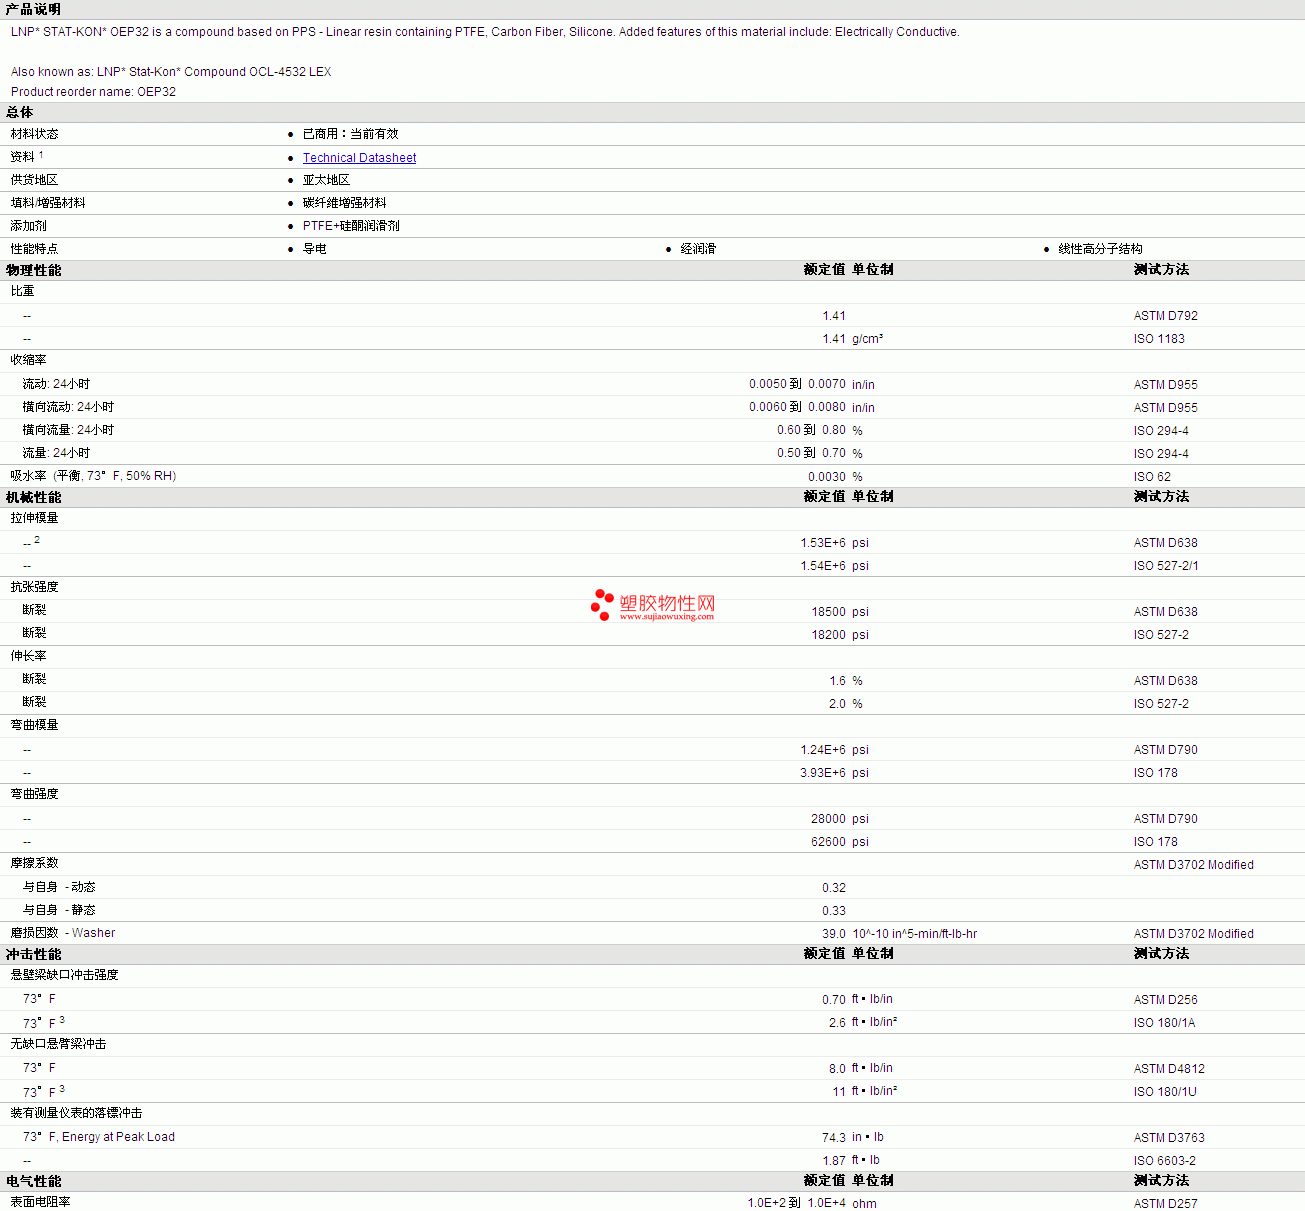Select the '0.0050 到 0.0070' shrinkage value
1305x1211 pixels.
click(x=797, y=384)
